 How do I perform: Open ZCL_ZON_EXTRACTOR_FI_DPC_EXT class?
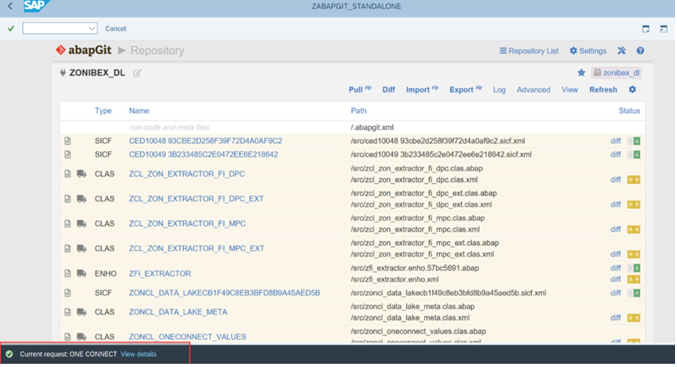[196, 199]
